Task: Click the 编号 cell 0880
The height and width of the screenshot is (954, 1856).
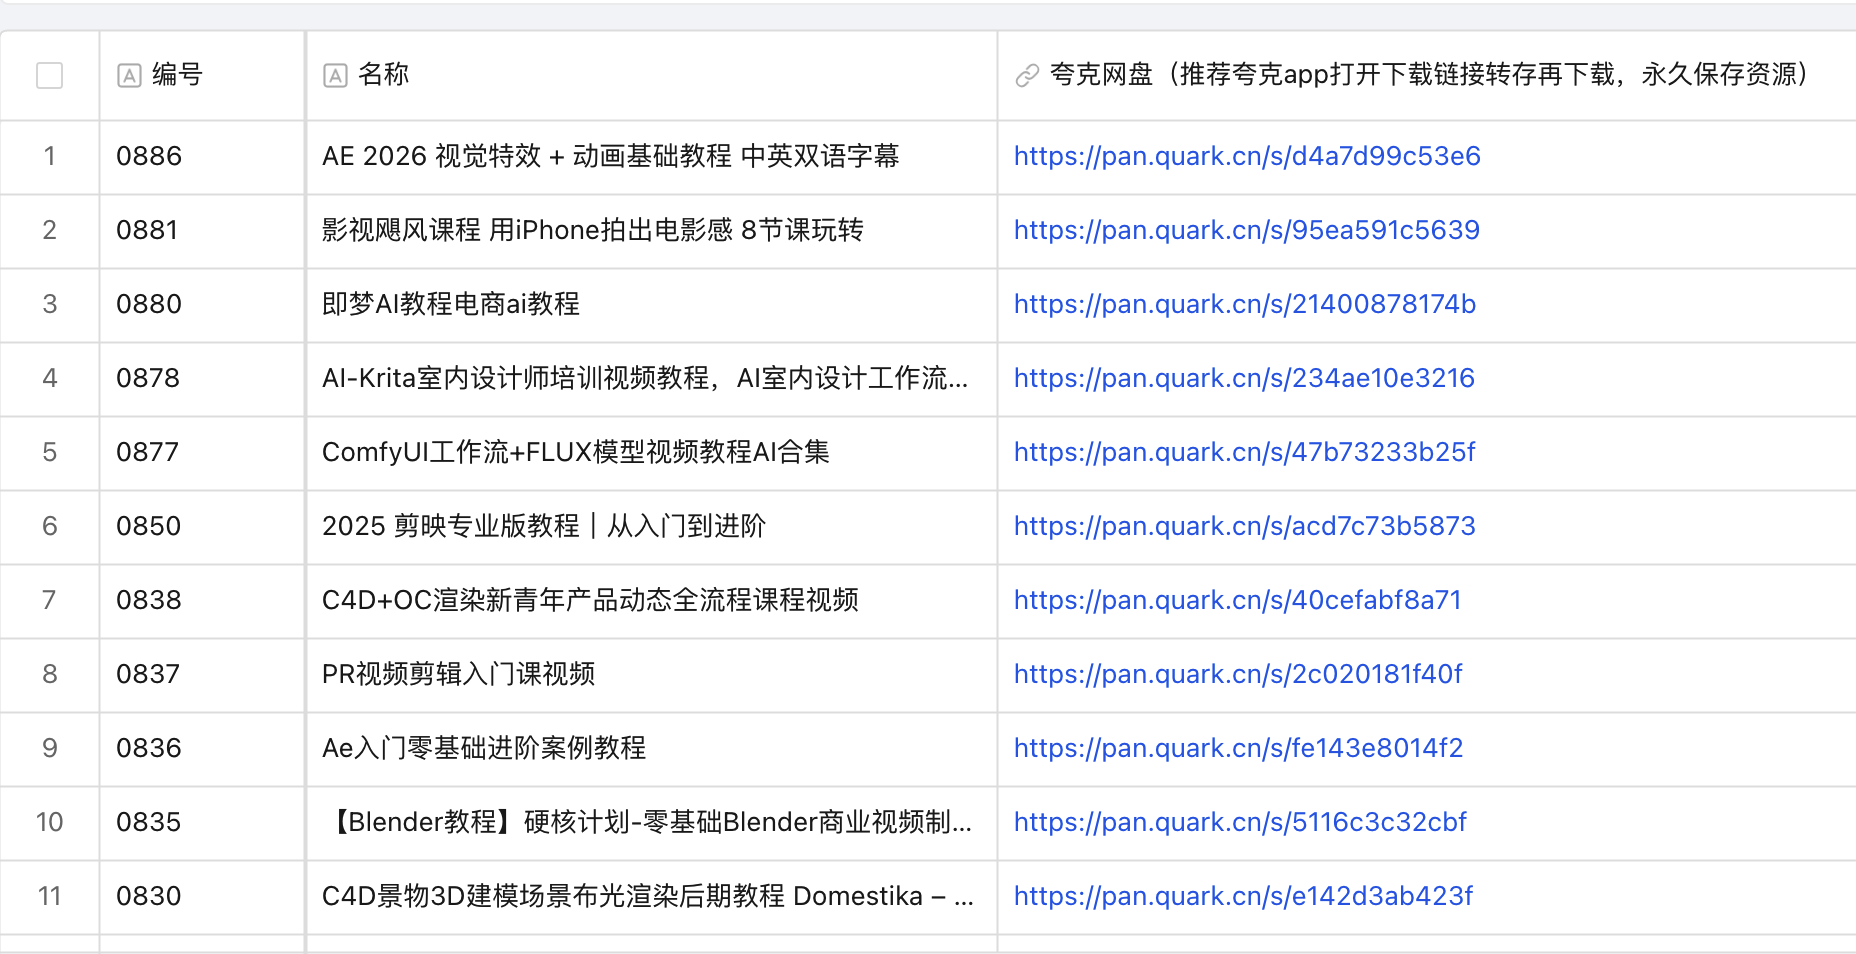Action: point(202,305)
